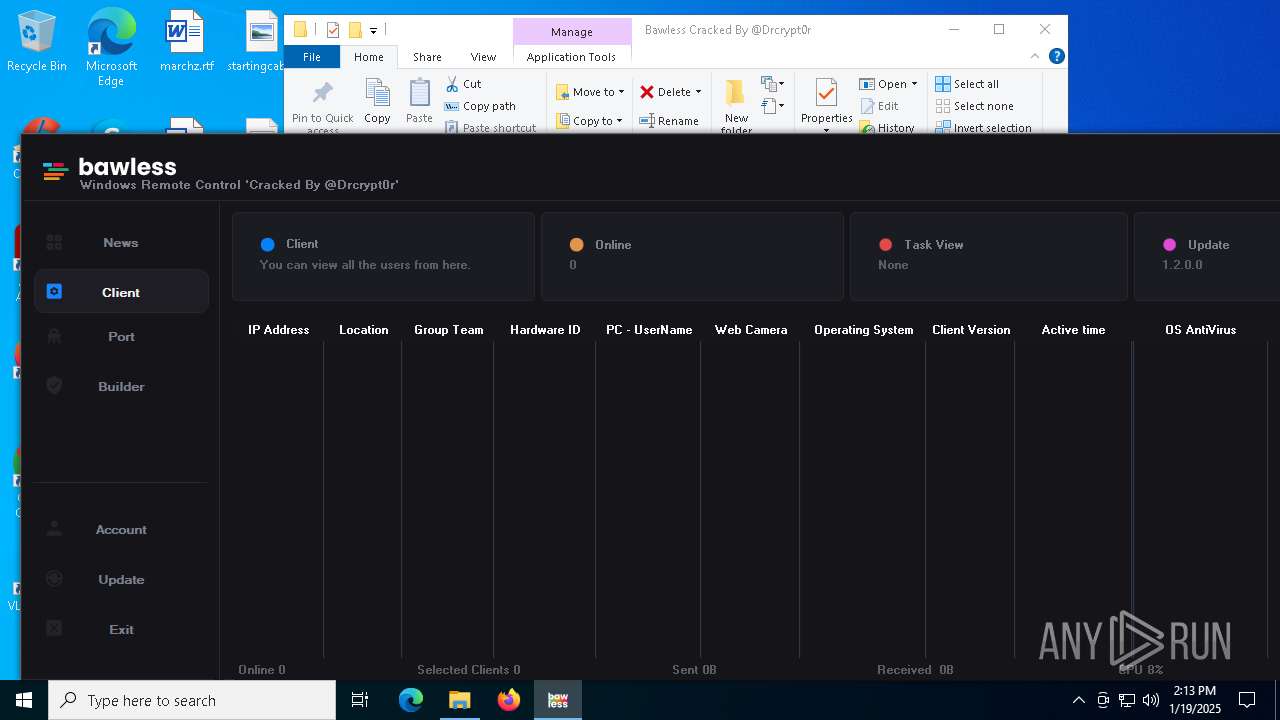
Task: Click Exit in the bawless sidebar
Action: [x=121, y=630]
